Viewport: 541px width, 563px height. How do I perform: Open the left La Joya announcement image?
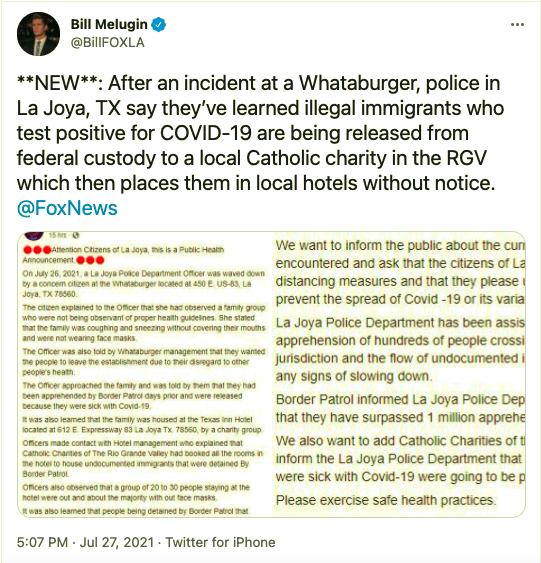[x=144, y=374]
